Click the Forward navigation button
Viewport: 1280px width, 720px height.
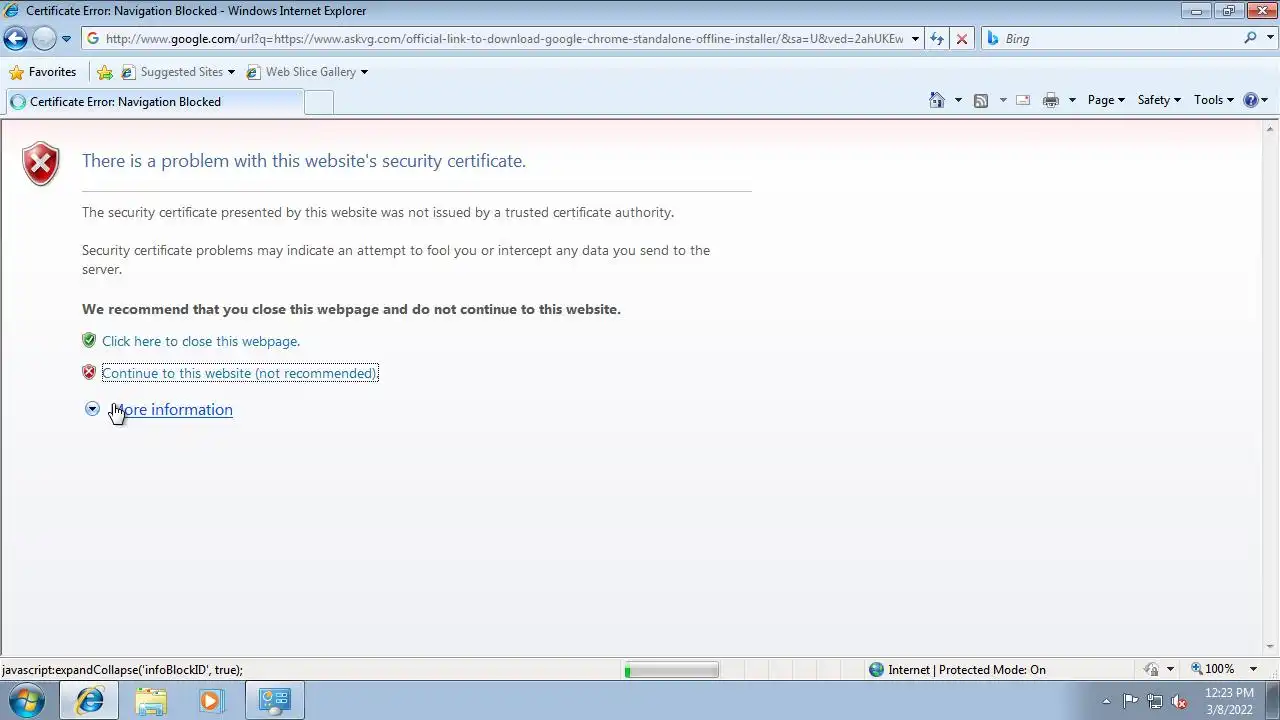point(44,39)
